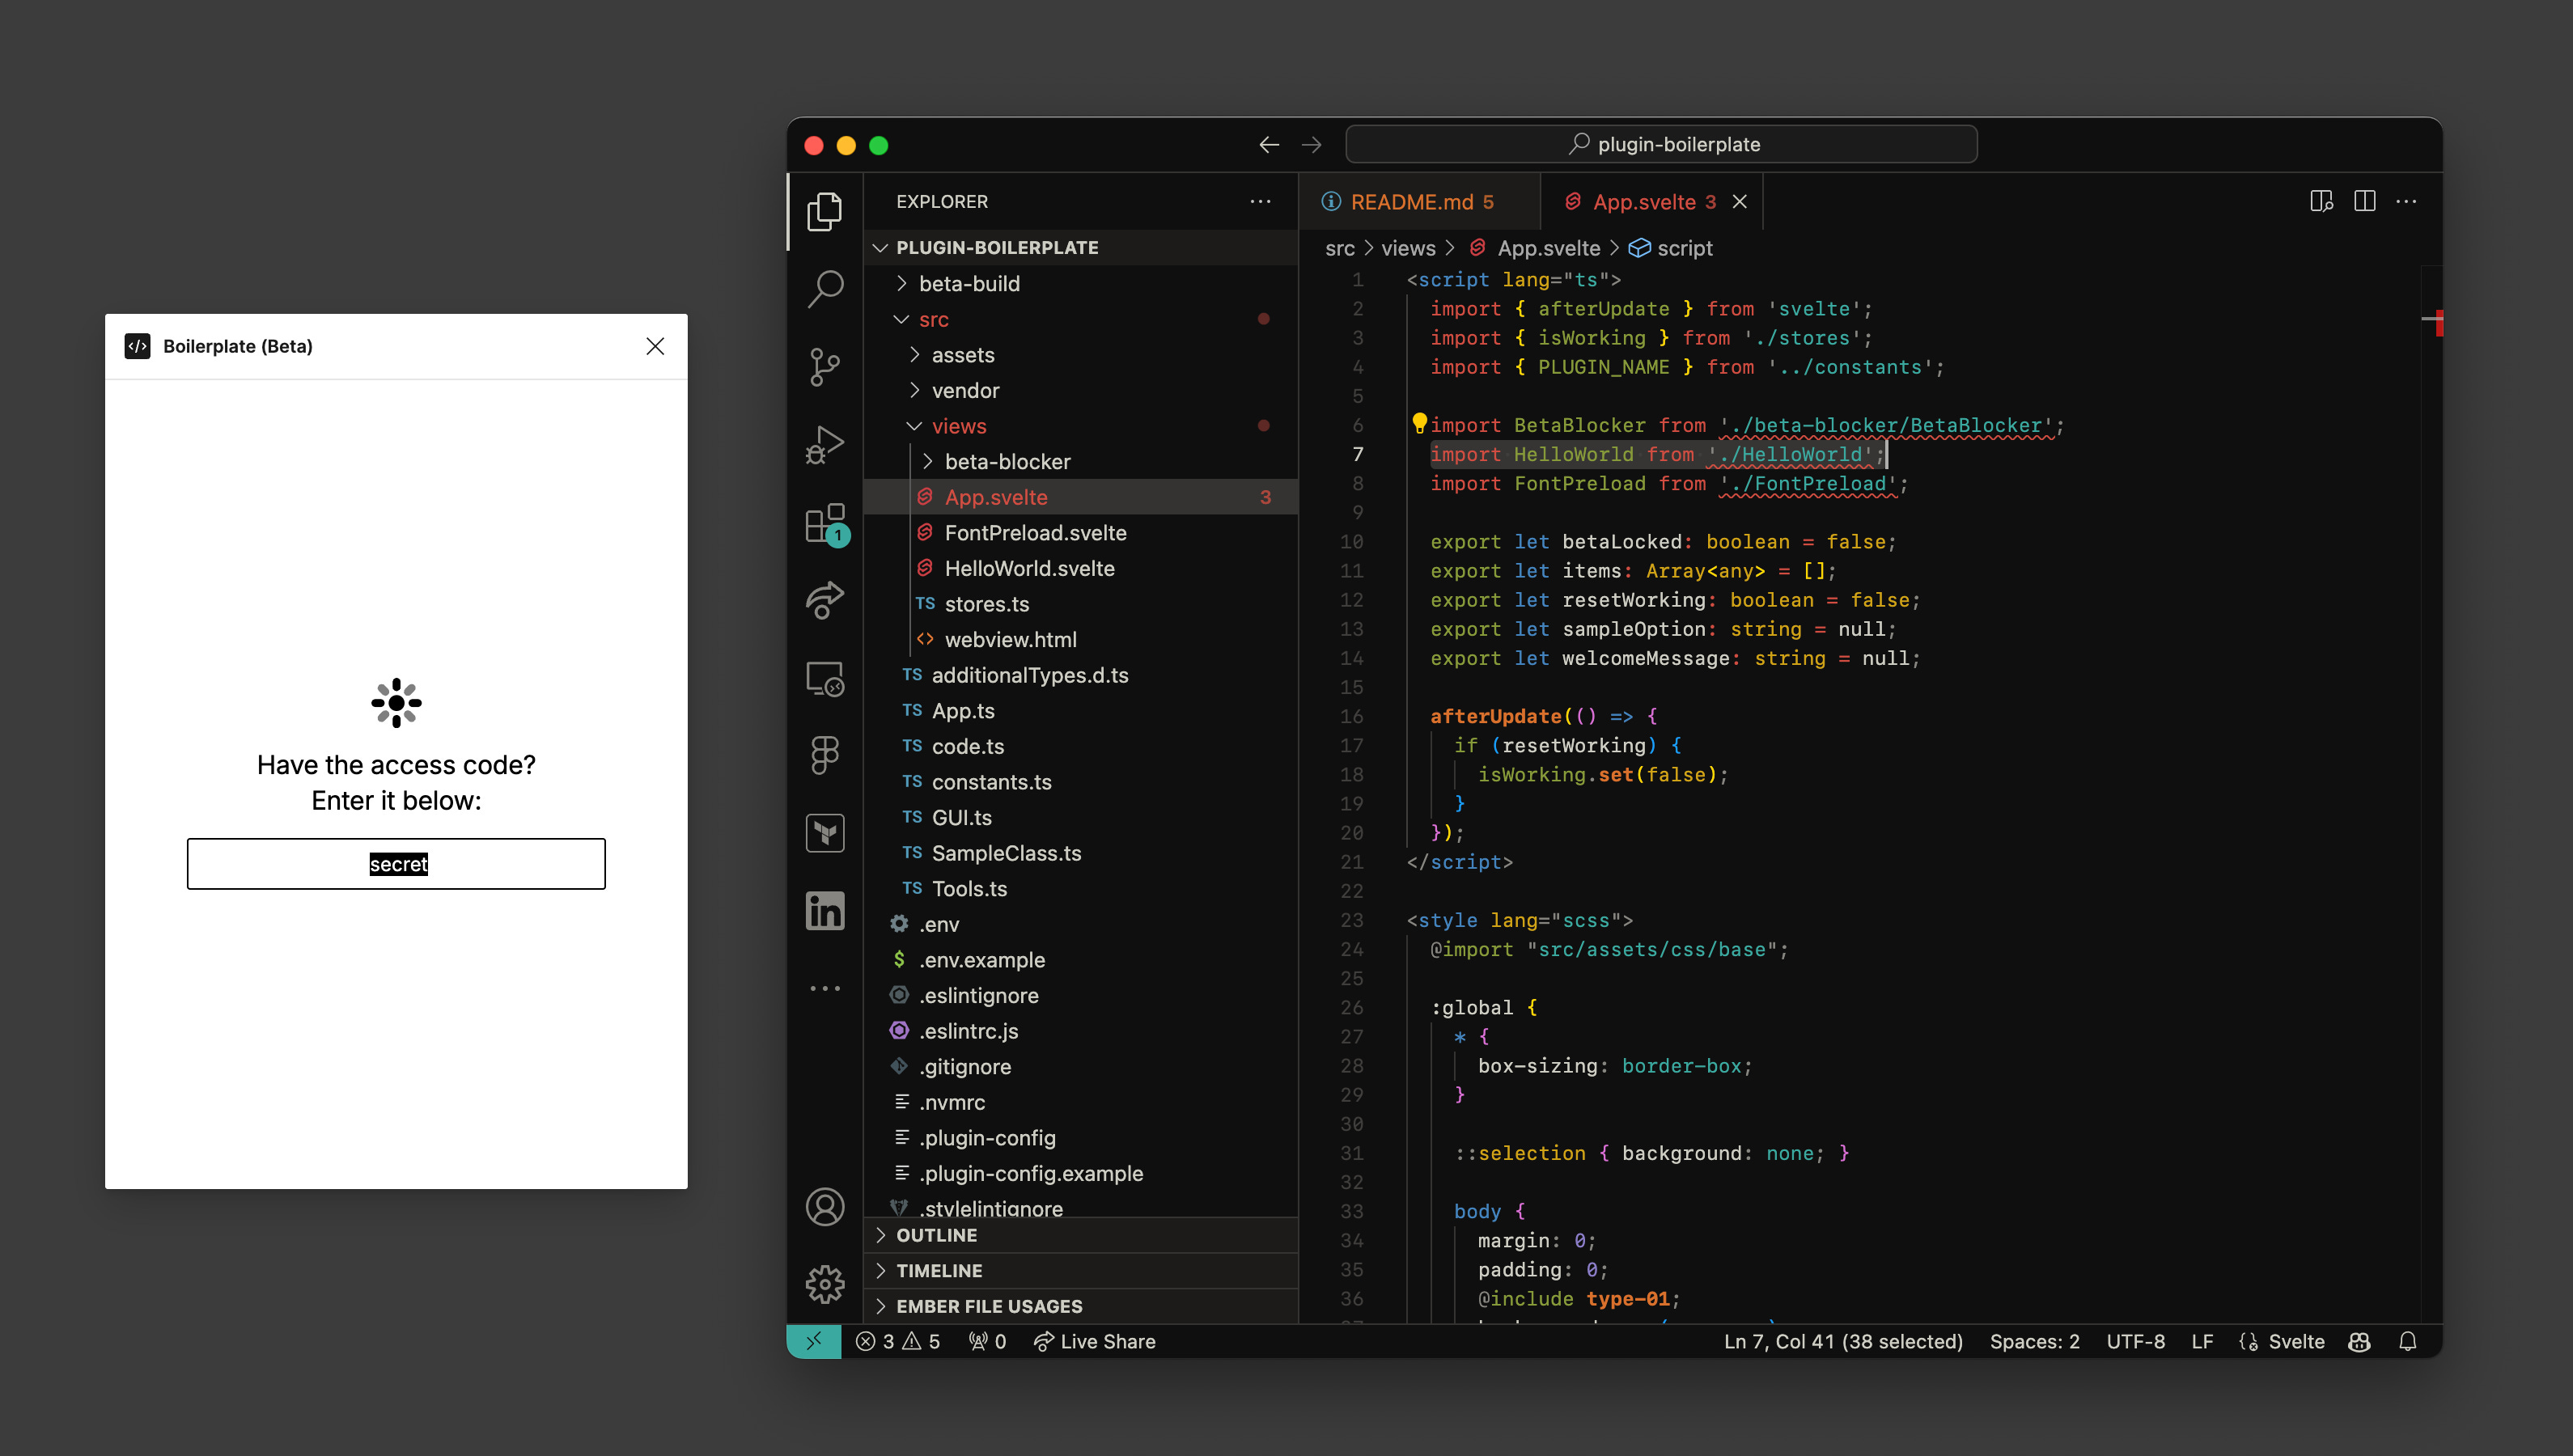
Task: Show code action lightbulb on line 6
Action: pyautogui.click(x=1418, y=423)
